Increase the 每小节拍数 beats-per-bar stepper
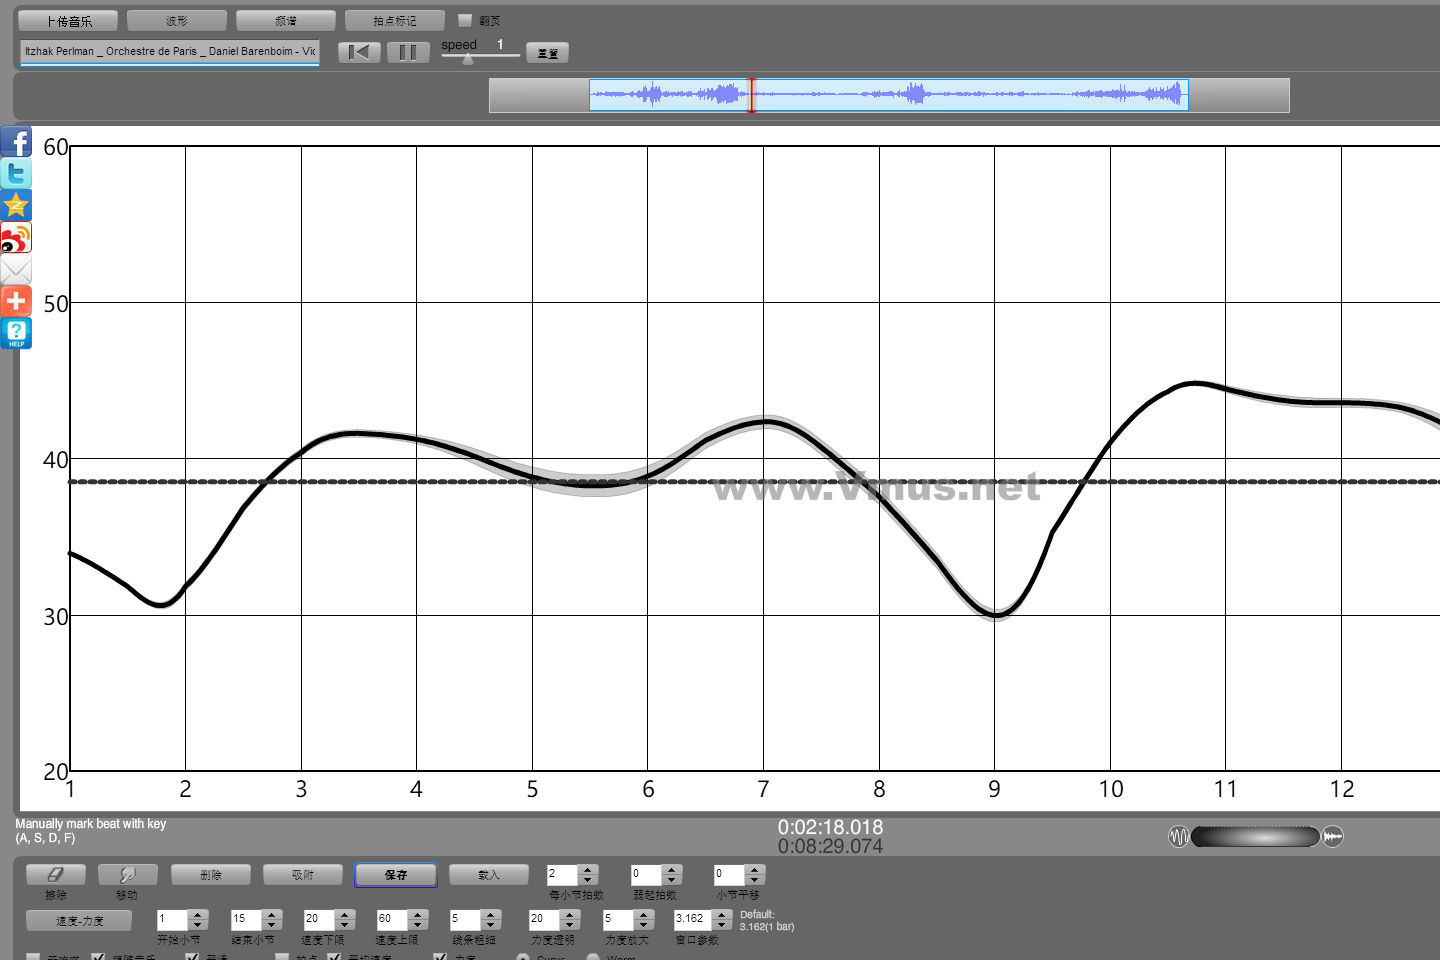The image size is (1440, 960). click(x=589, y=869)
